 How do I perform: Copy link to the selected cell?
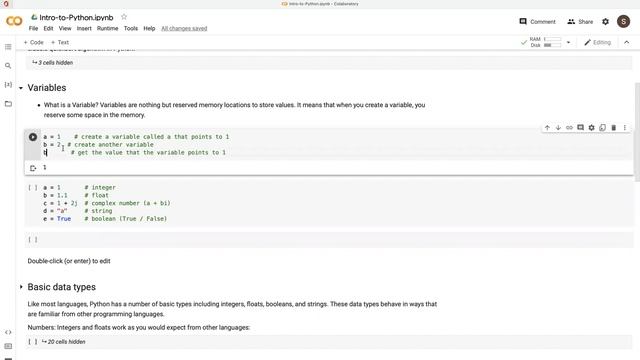569,128
